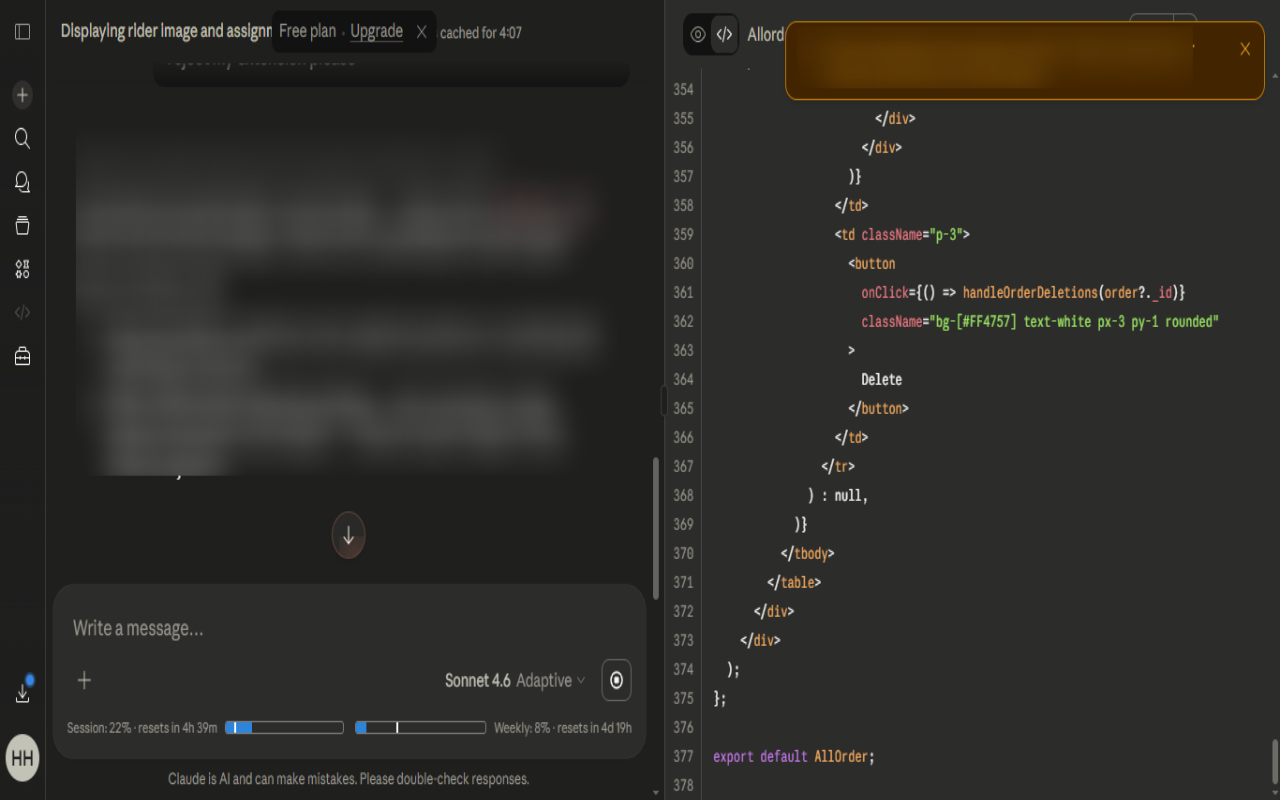Click the Weekly usage progress bar
The image size is (1280, 800).
click(420, 728)
